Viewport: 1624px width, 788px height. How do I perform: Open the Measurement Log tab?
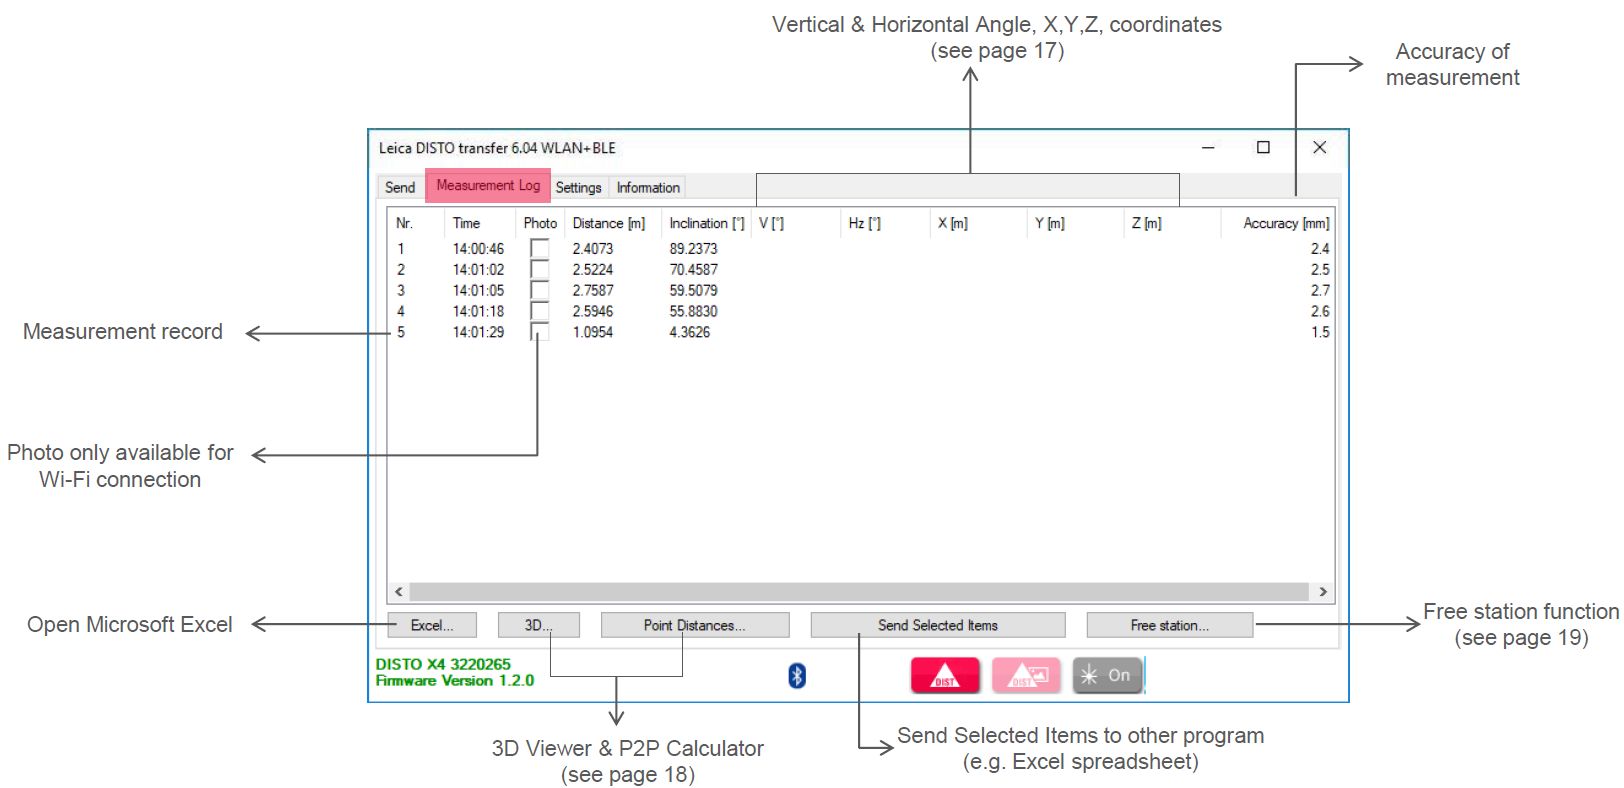[x=488, y=186]
